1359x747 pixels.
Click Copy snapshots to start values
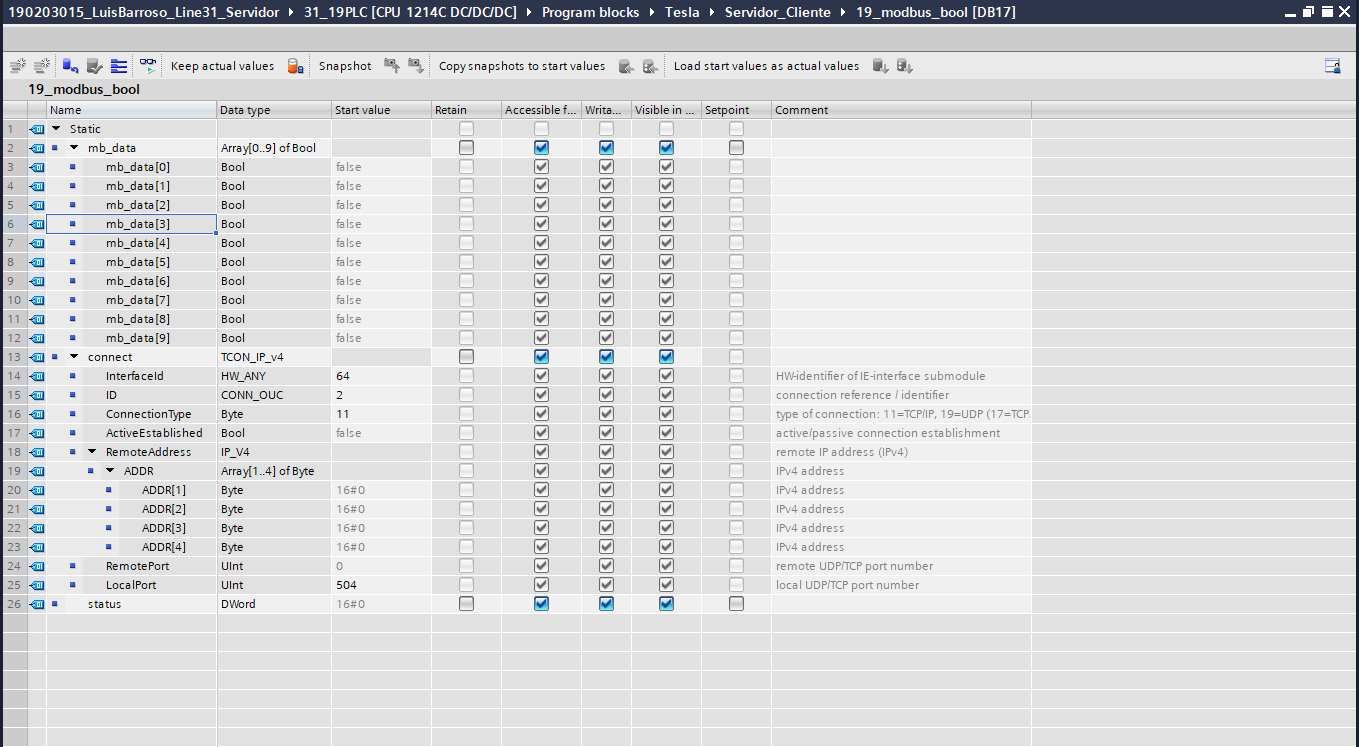(522, 66)
